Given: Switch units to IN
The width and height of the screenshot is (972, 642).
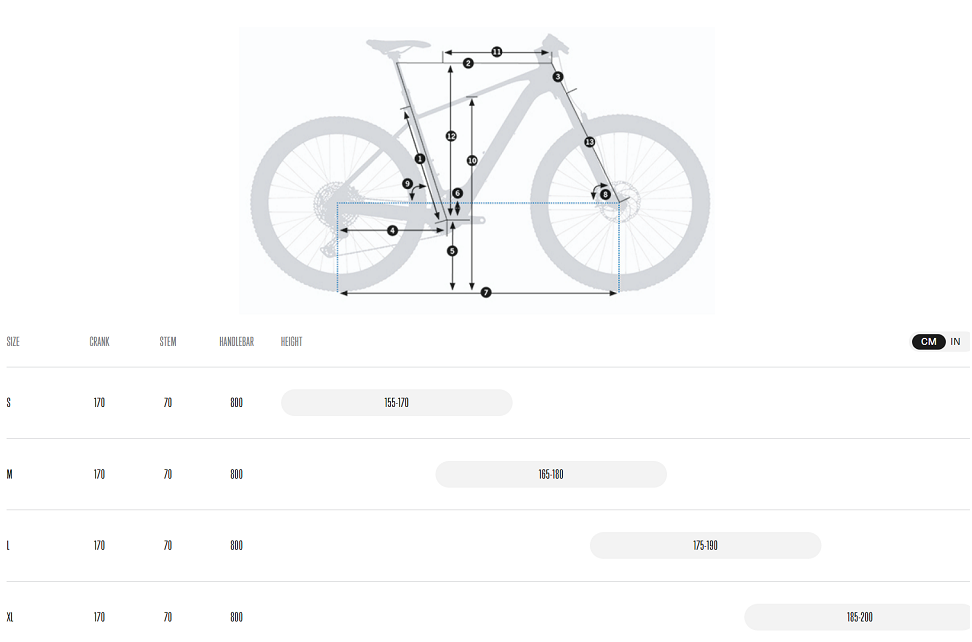Looking at the screenshot, I should click(x=955, y=341).
